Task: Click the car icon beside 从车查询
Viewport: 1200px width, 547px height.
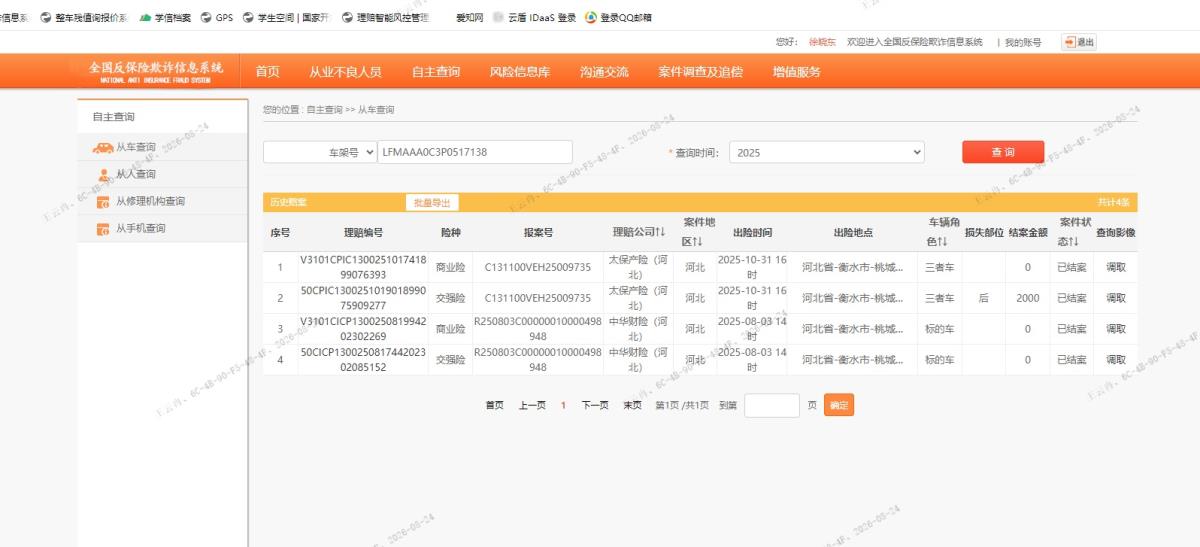Action: click(103, 148)
